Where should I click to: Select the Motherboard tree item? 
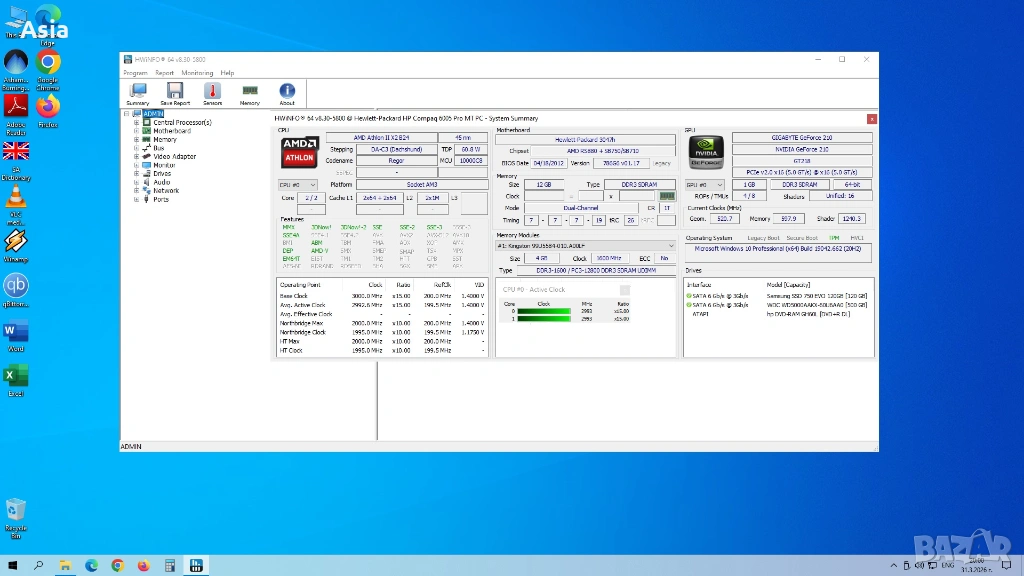171,131
